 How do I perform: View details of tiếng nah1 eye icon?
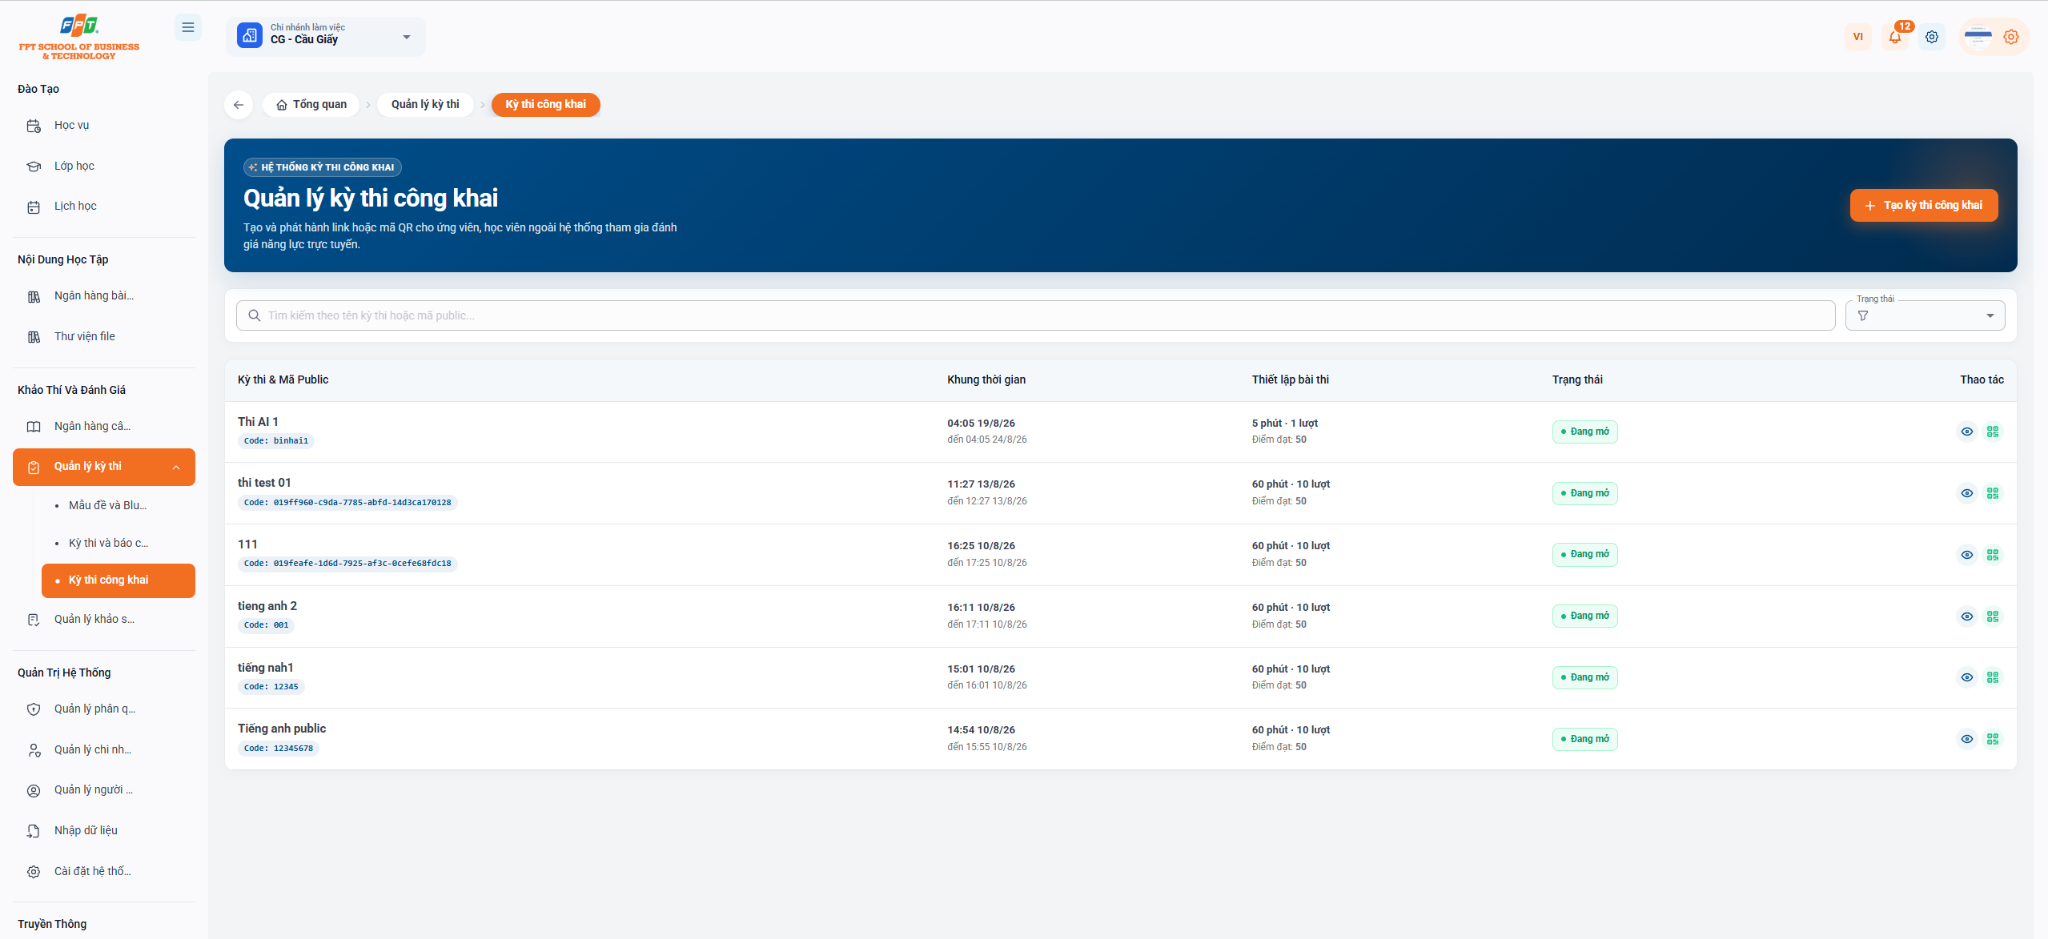tap(1967, 678)
